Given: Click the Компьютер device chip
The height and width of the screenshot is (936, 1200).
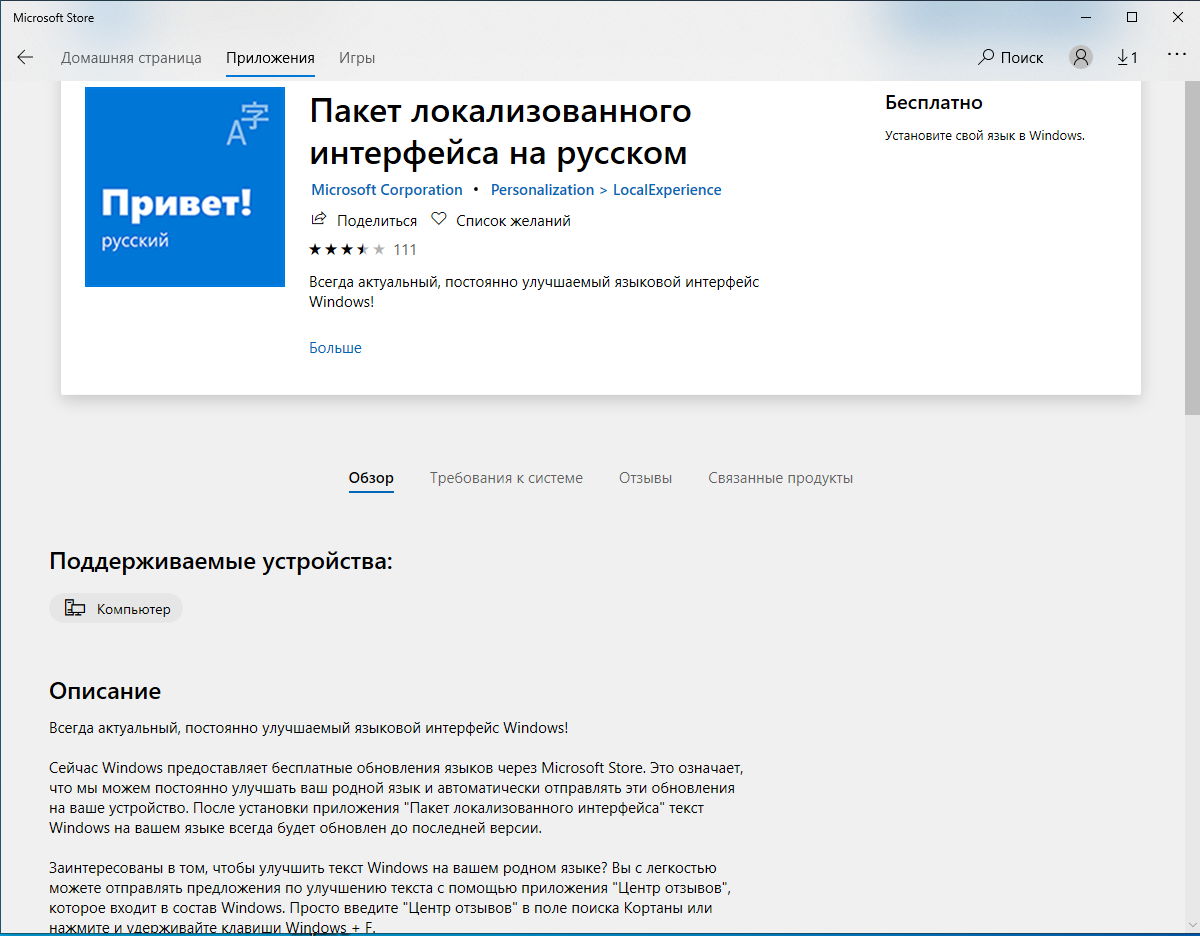Looking at the screenshot, I should 116,608.
